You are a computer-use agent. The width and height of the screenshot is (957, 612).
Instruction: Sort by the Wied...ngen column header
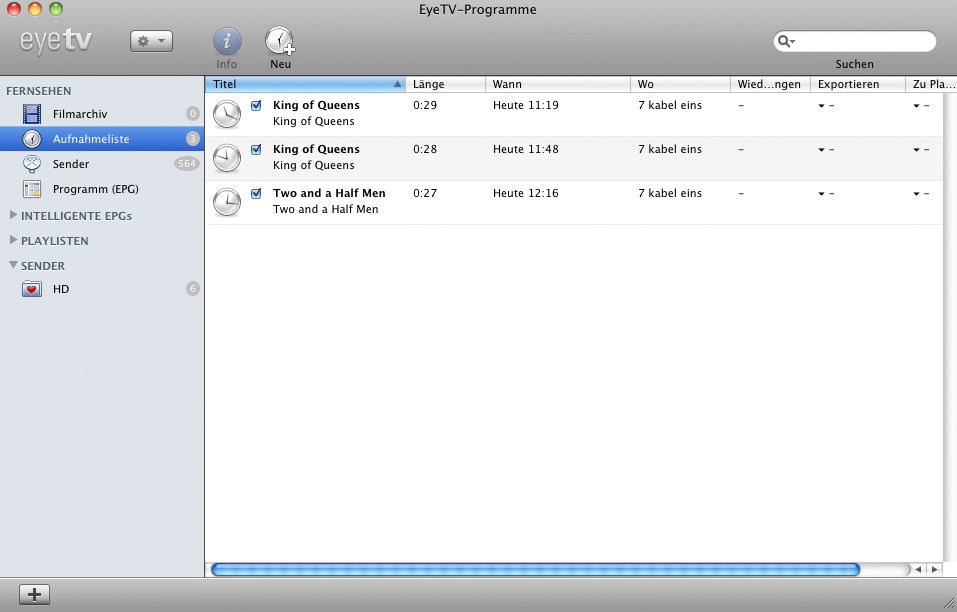(x=770, y=84)
